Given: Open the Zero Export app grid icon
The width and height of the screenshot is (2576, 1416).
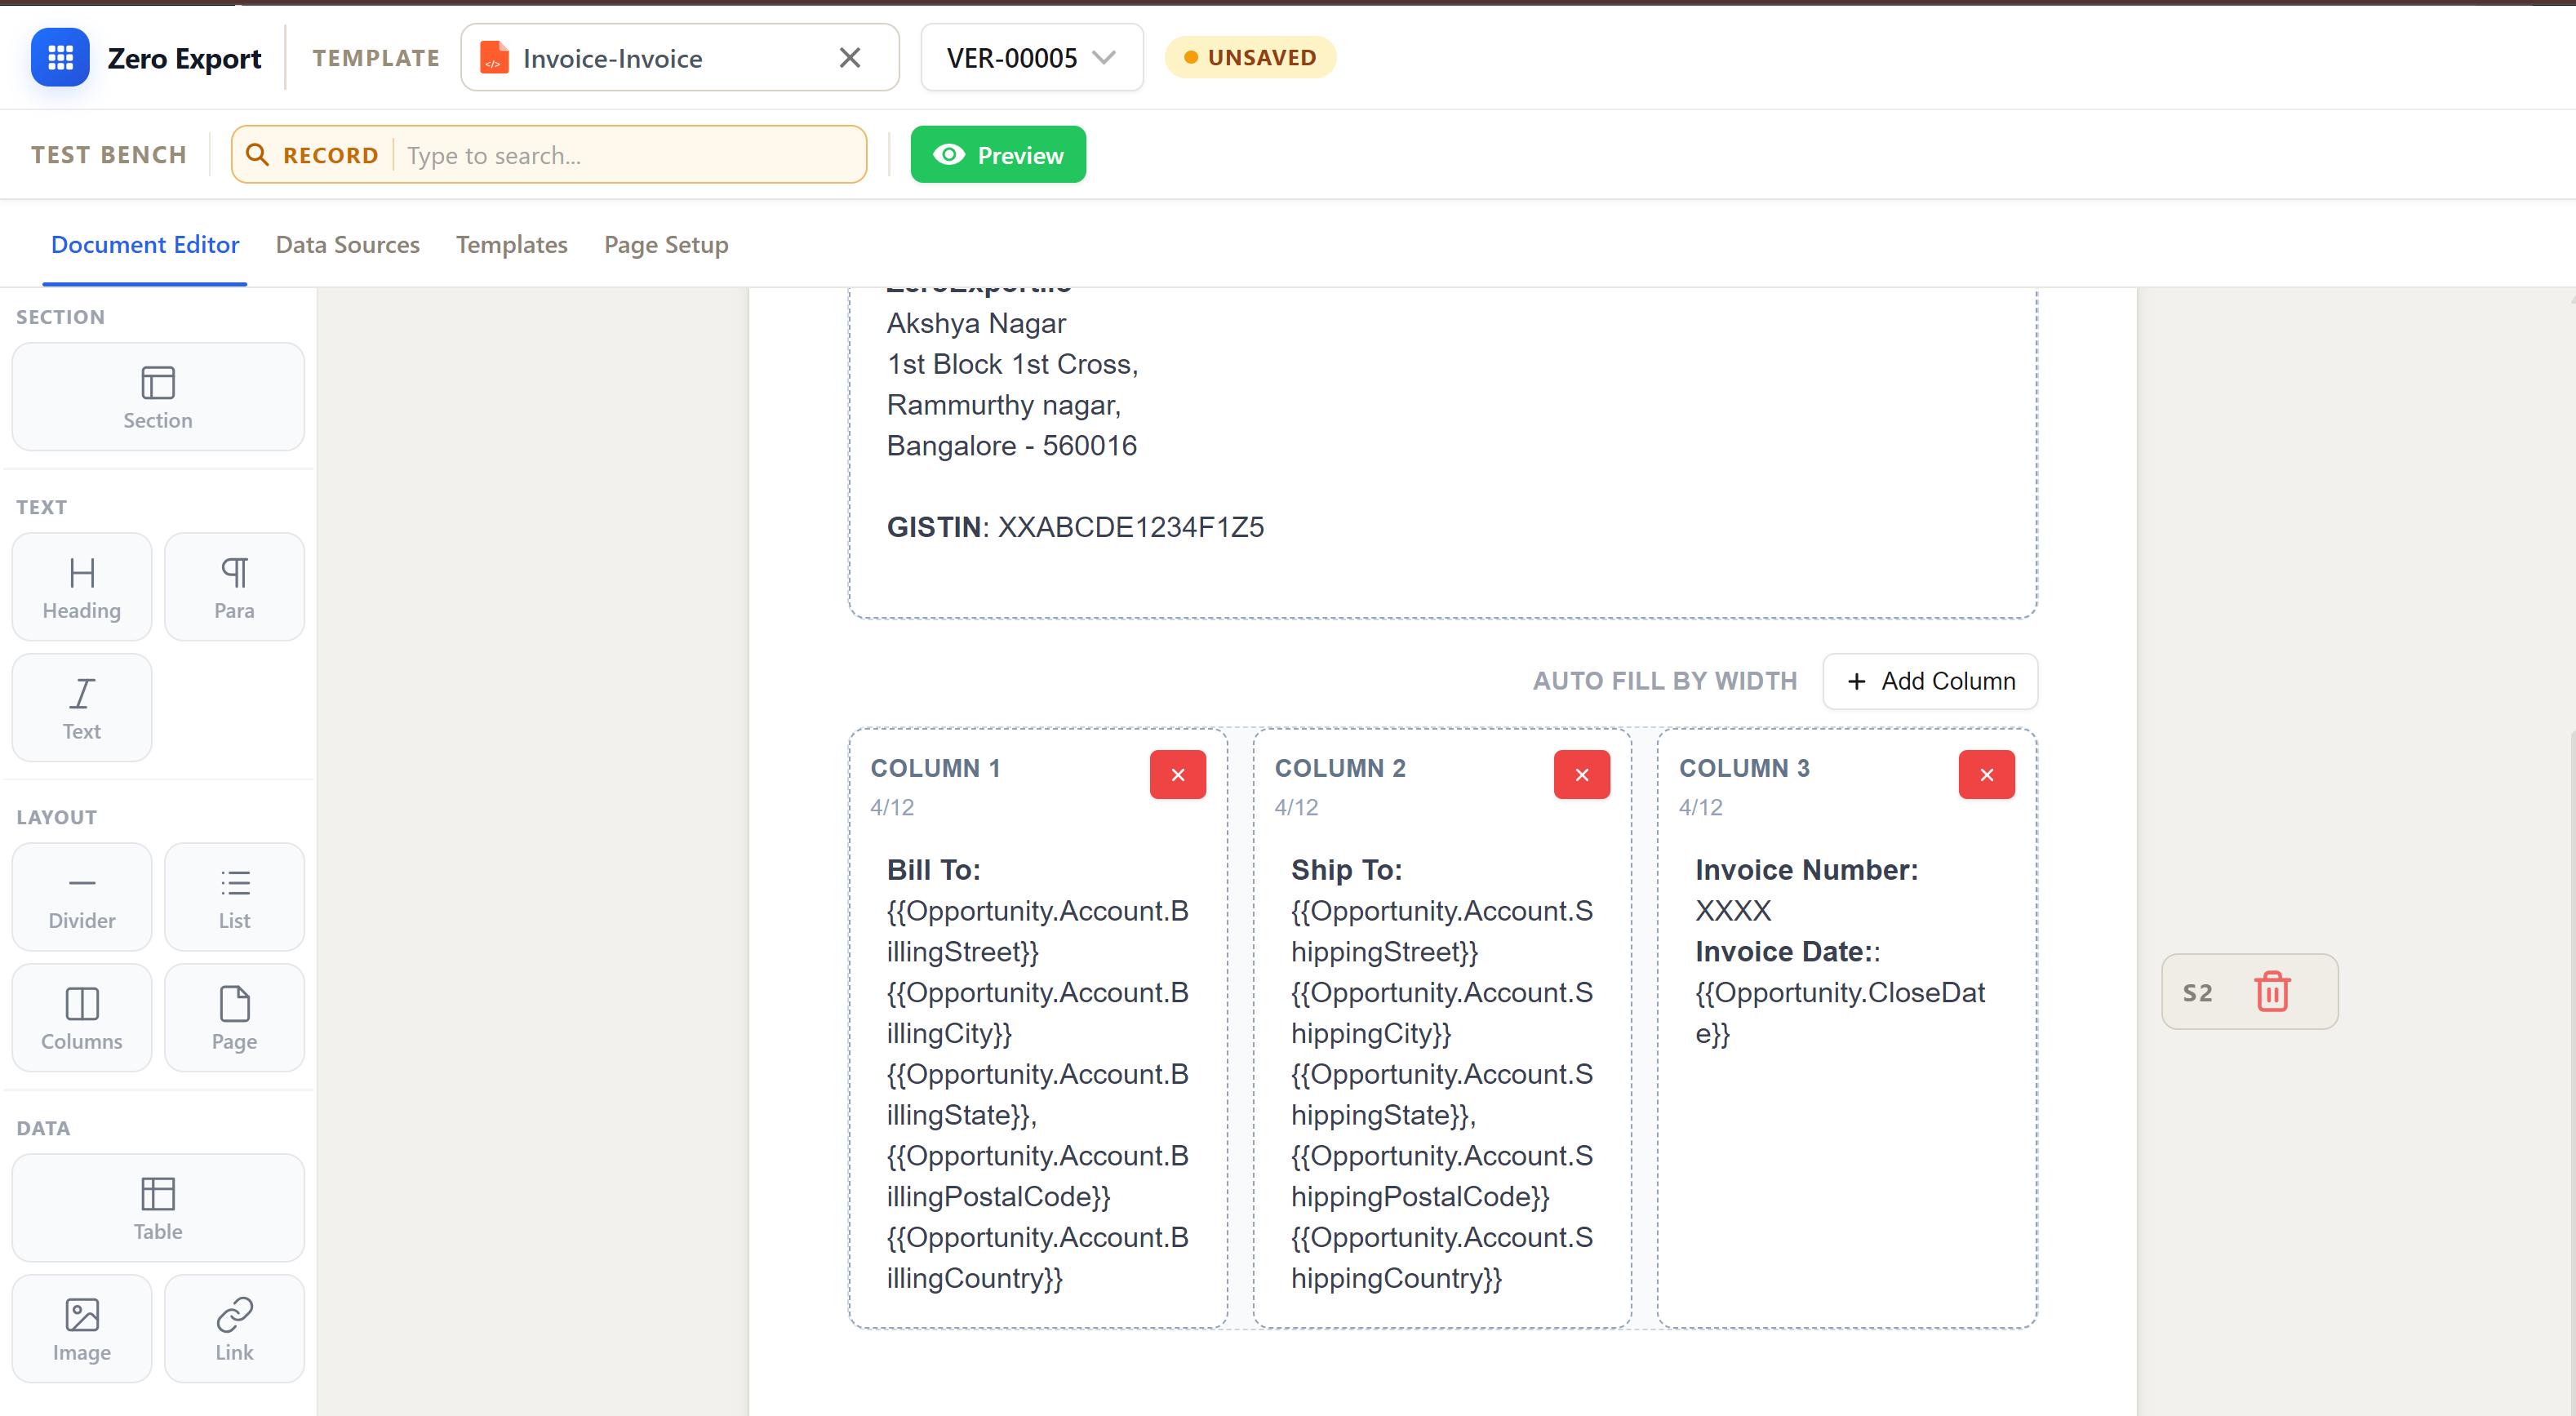Looking at the screenshot, I should pos(60,58).
